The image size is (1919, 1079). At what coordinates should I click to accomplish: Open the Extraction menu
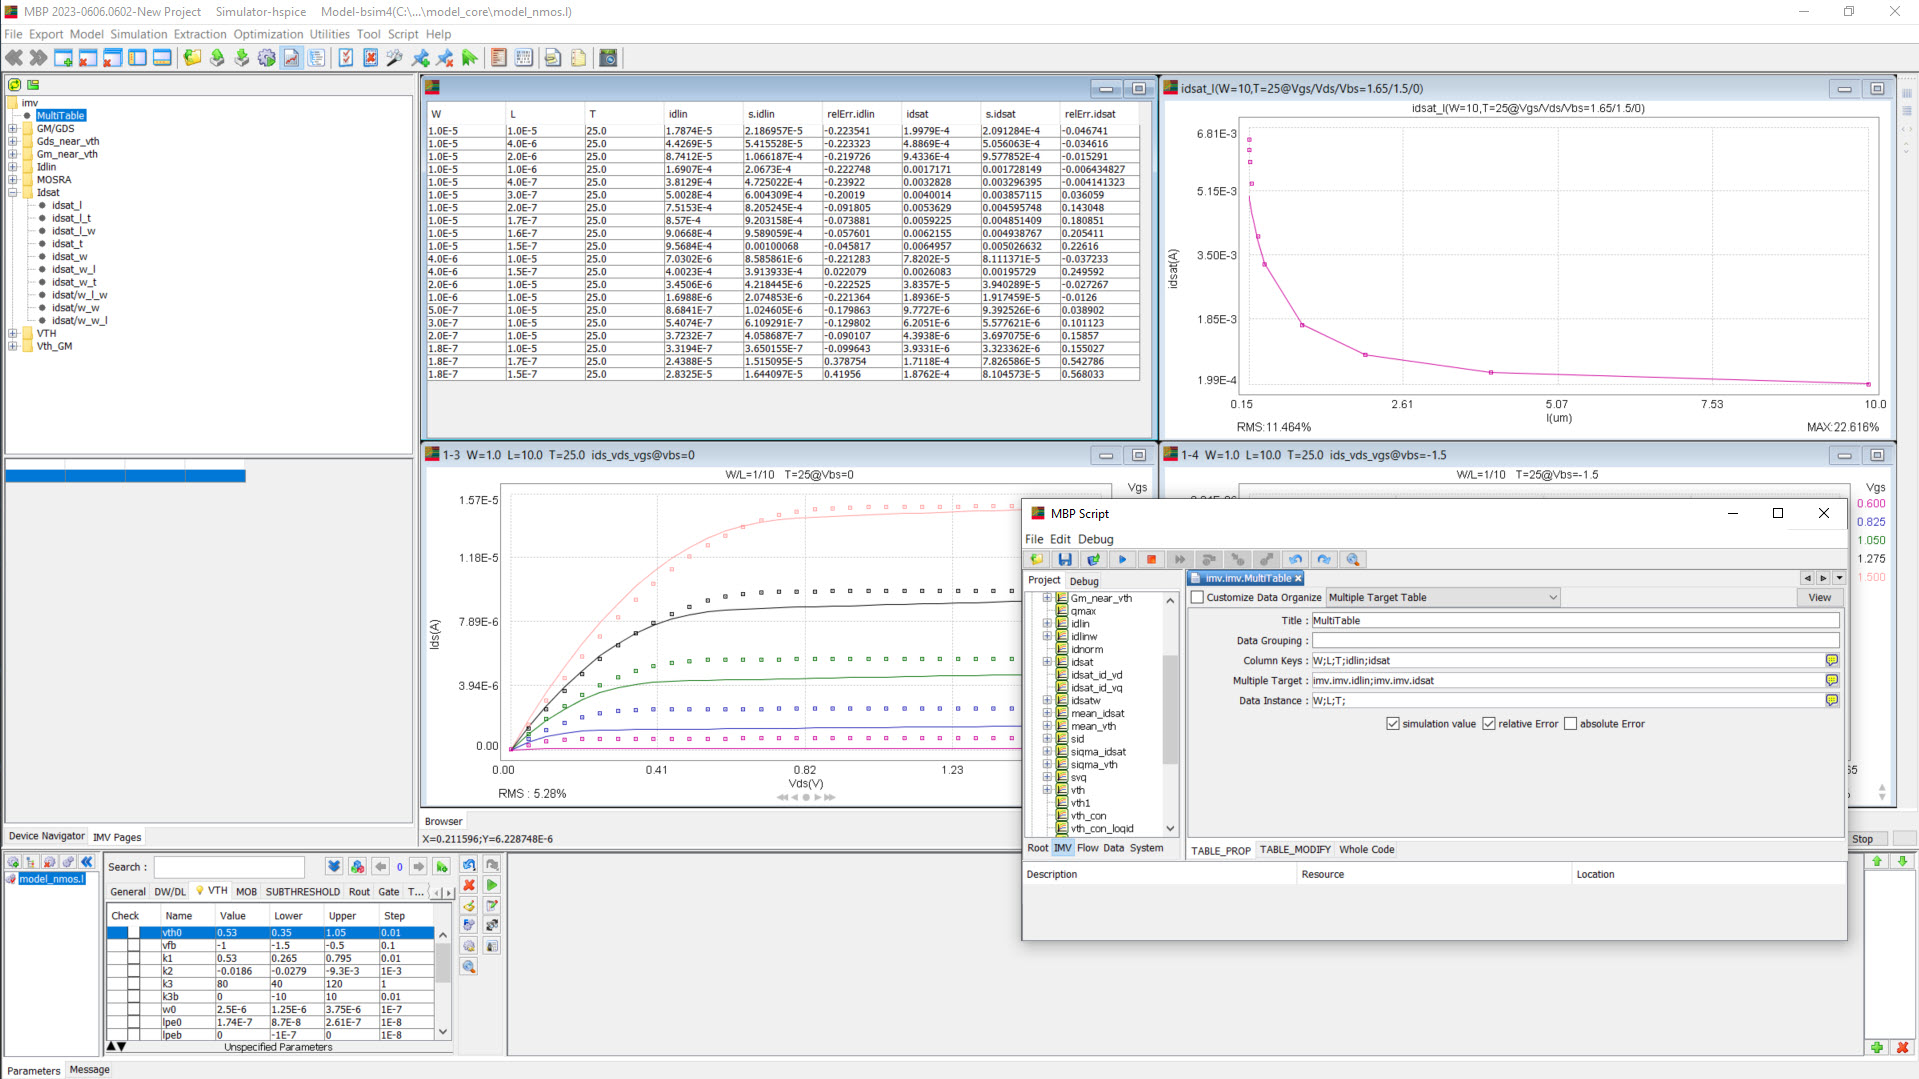click(x=199, y=33)
